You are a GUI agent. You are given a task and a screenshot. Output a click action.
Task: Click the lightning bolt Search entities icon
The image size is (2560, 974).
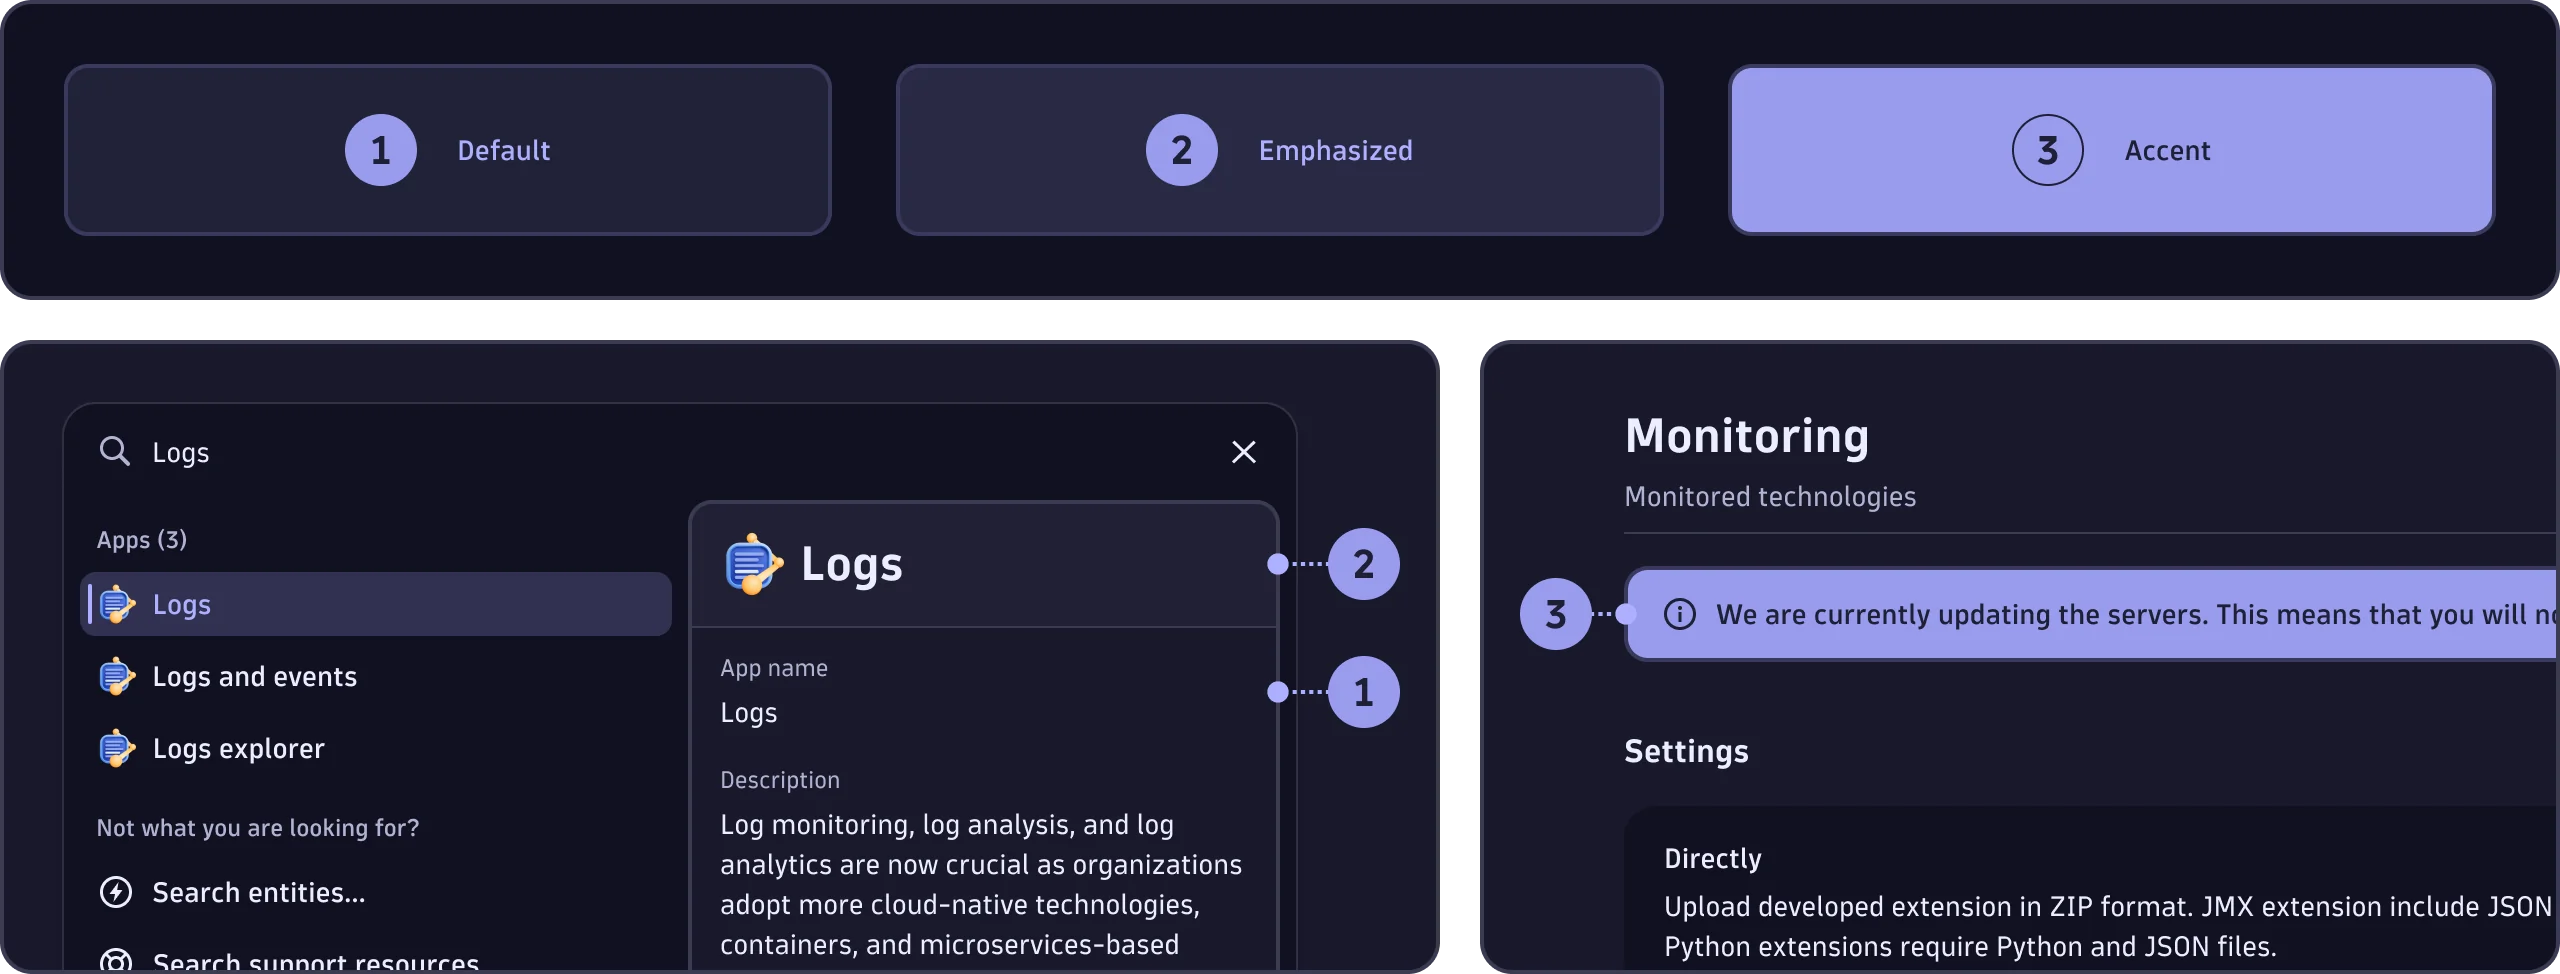click(x=116, y=892)
